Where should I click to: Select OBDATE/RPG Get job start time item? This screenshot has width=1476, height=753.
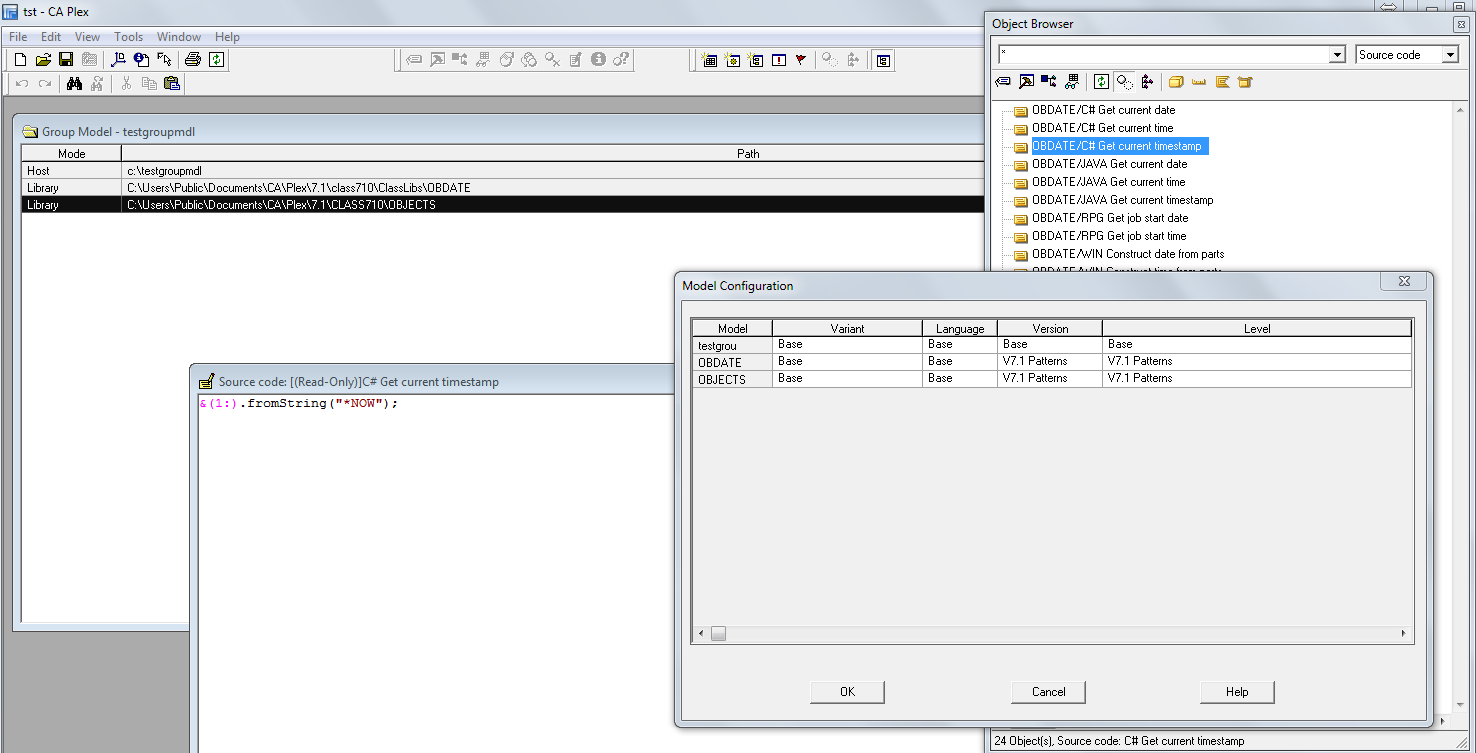(1109, 236)
